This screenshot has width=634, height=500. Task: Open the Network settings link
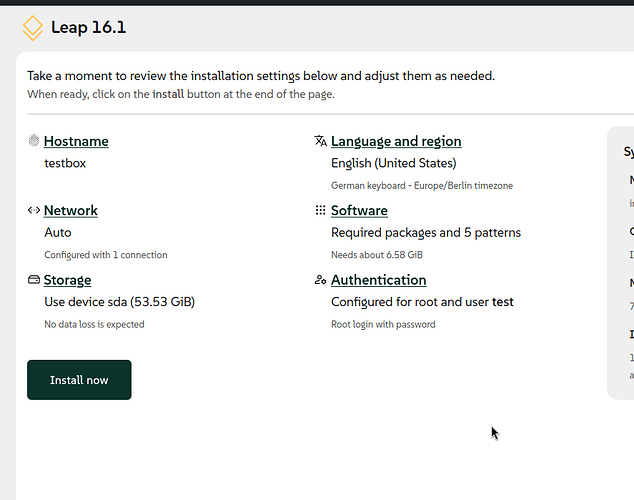click(71, 211)
